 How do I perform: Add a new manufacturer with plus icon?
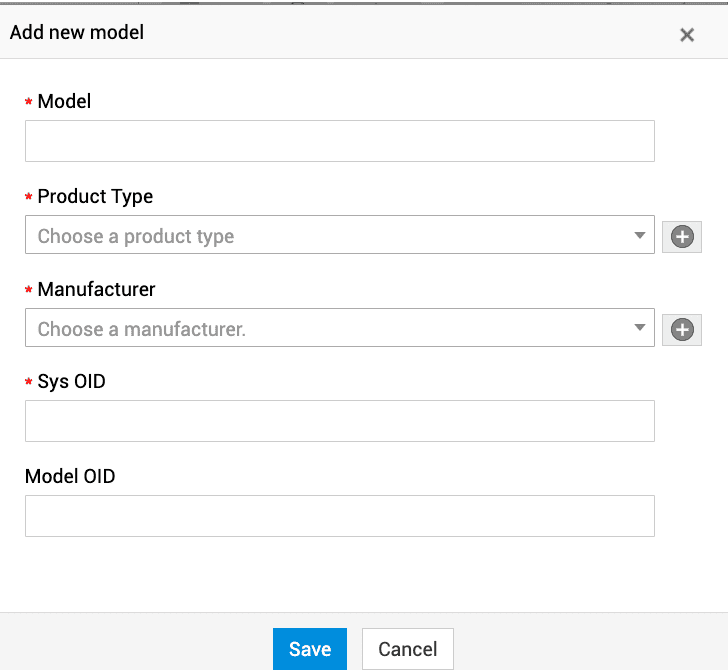tap(682, 330)
